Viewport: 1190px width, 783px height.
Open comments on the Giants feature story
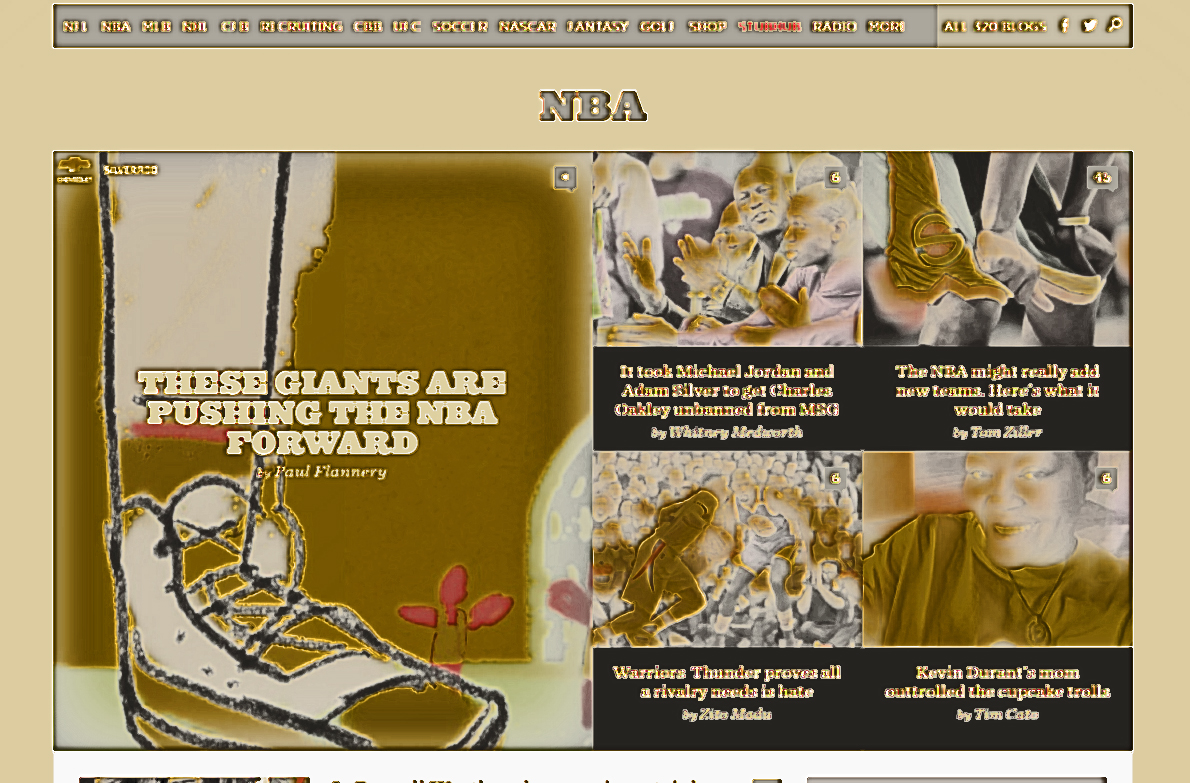565,178
